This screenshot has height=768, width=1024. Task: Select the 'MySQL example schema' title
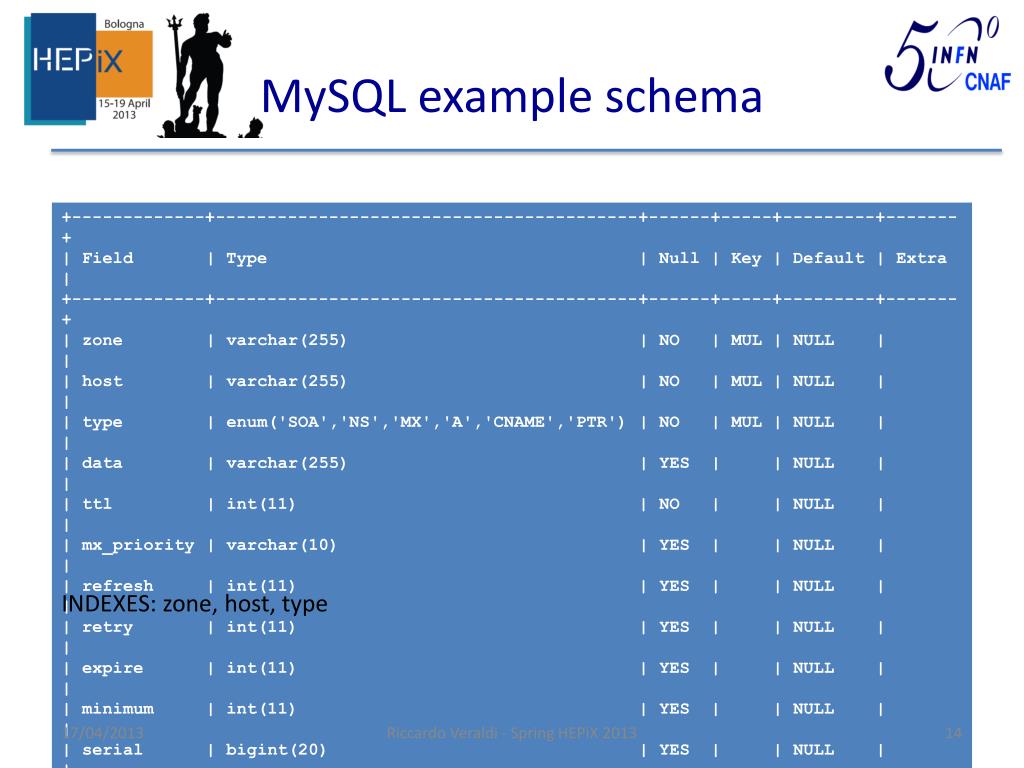click(511, 97)
